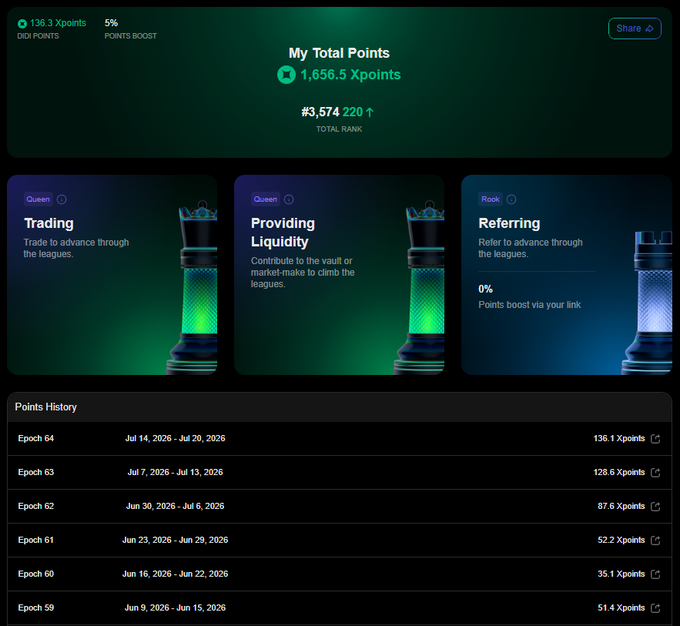The image size is (680, 626).
Task: Click the 5% points boost value
Action: point(111,23)
